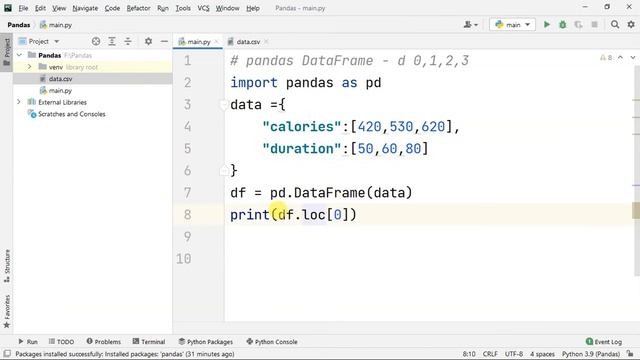Image resolution: width=640 pixels, height=360 pixels.
Task: Go to previous highlighted error arrow
Action: click(620, 58)
